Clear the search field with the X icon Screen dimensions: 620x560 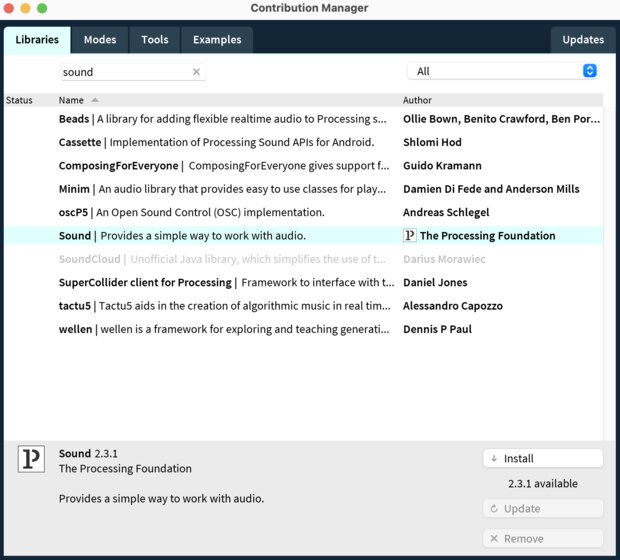click(196, 72)
